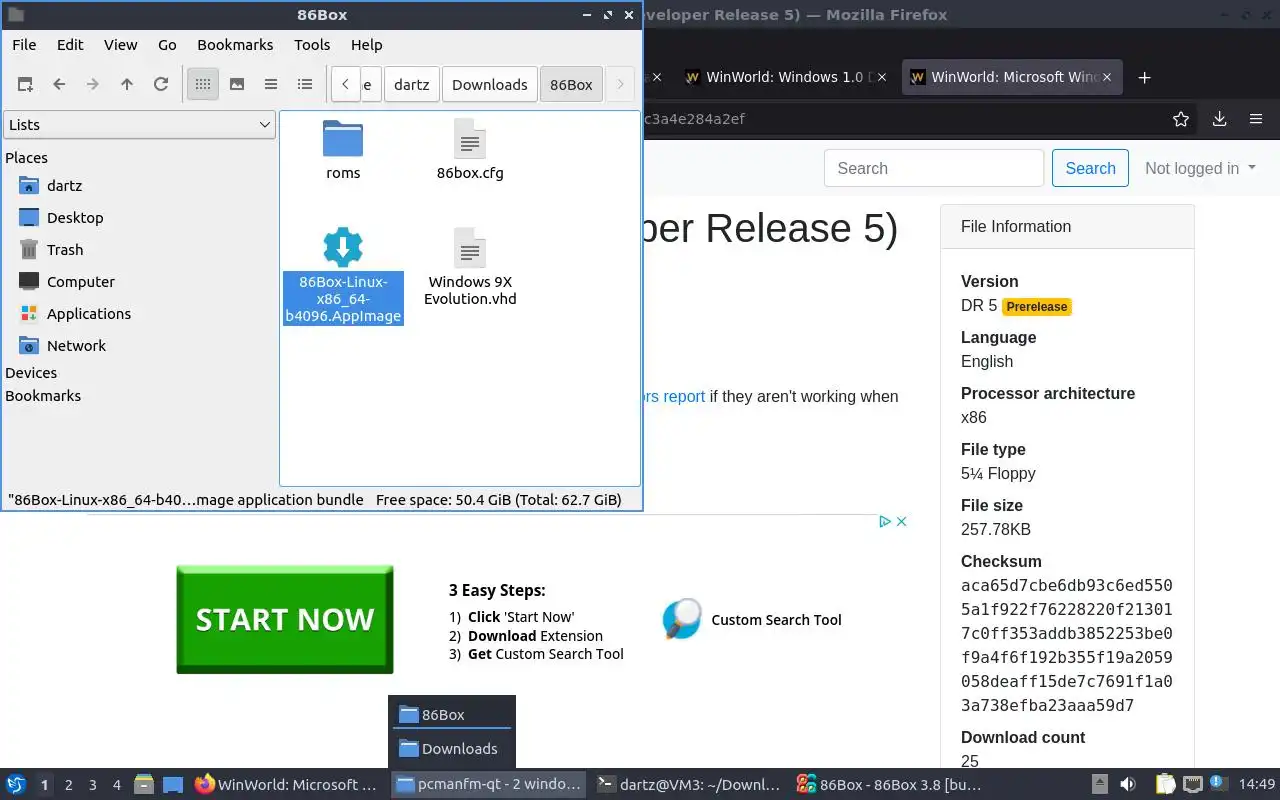Switch to compact list view mode
The width and height of the screenshot is (1280, 800).
coord(271,85)
